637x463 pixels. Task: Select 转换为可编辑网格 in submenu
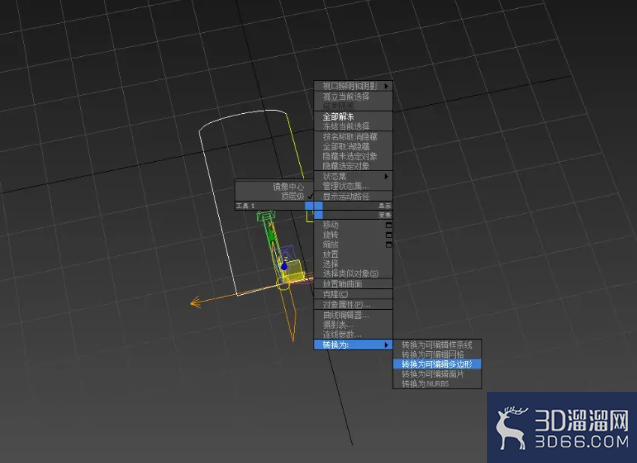[437, 355]
